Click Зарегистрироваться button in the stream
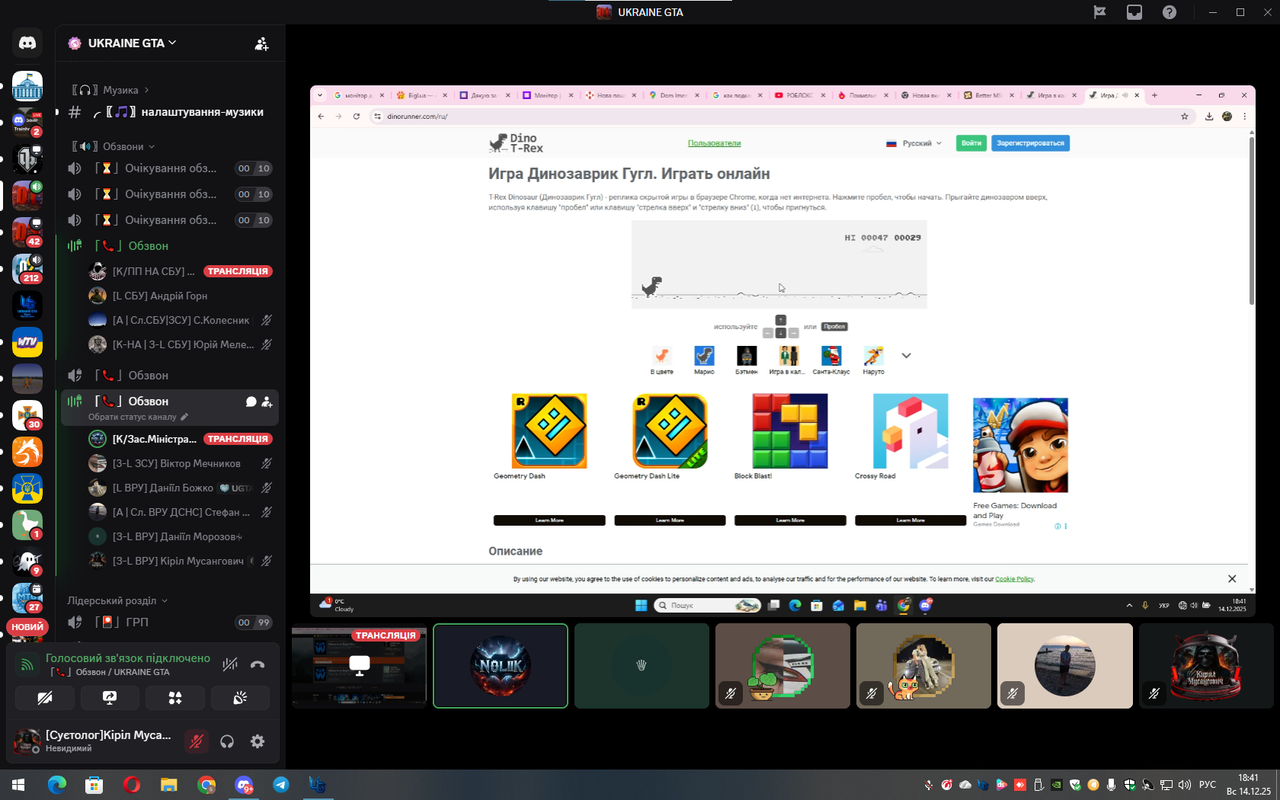1280x800 pixels. [1030, 143]
